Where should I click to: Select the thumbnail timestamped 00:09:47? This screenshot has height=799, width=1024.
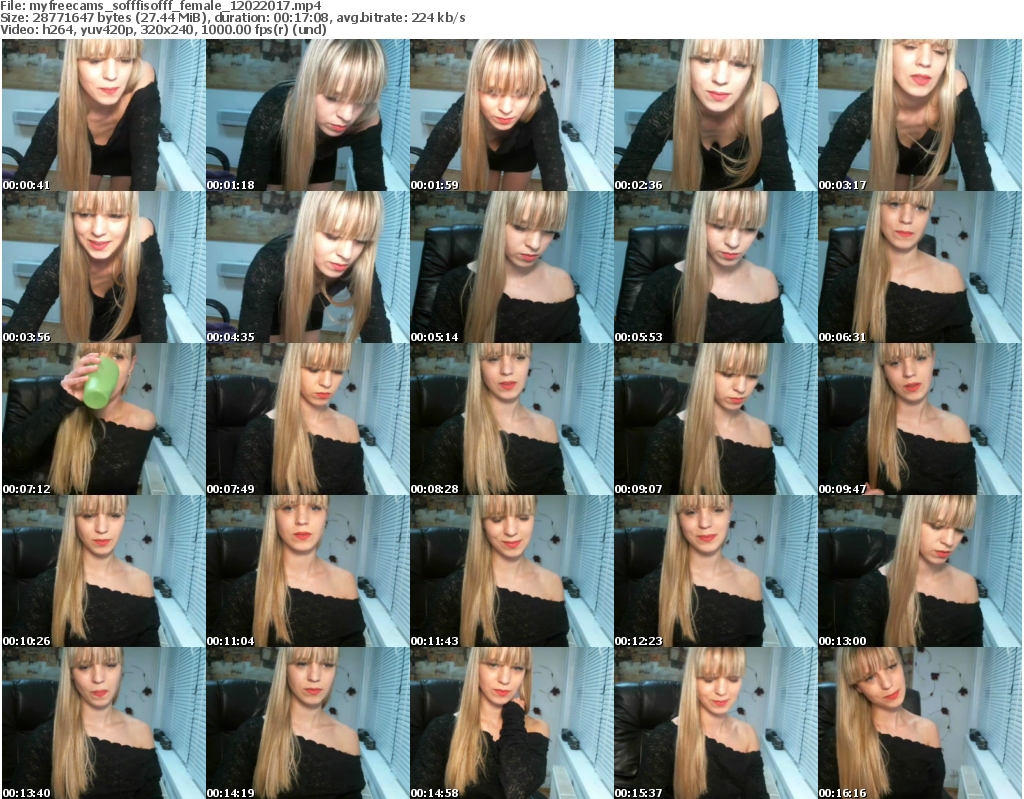click(x=920, y=419)
